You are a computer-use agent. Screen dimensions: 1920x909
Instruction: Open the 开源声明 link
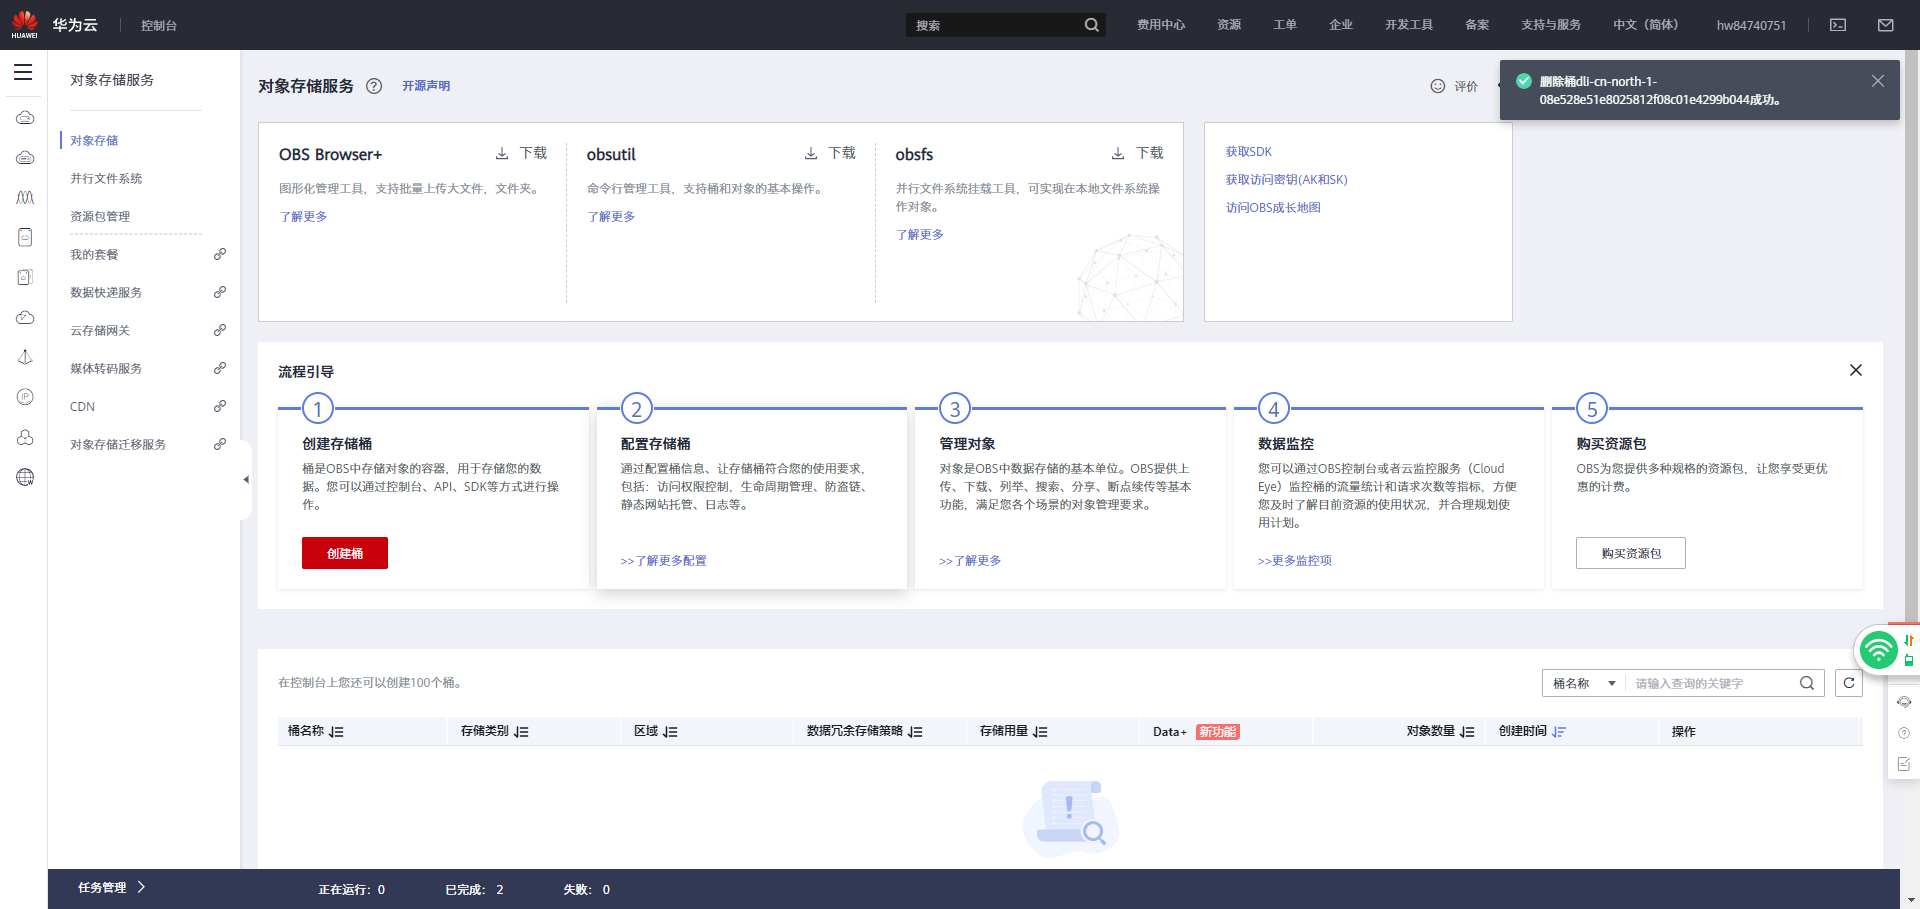point(426,86)
